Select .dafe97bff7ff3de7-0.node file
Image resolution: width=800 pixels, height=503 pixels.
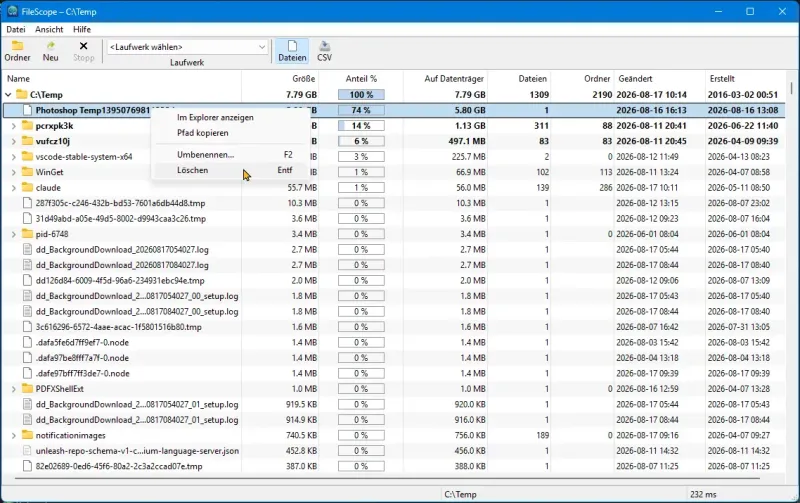point(394,373)
